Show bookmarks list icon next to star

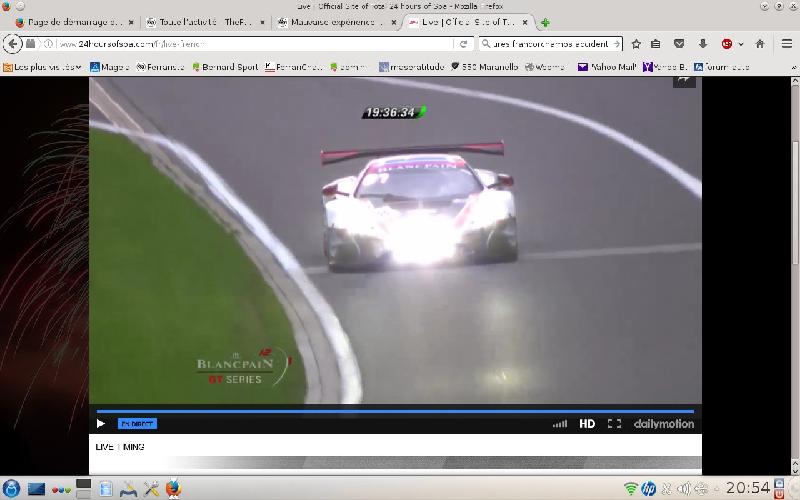656,44
